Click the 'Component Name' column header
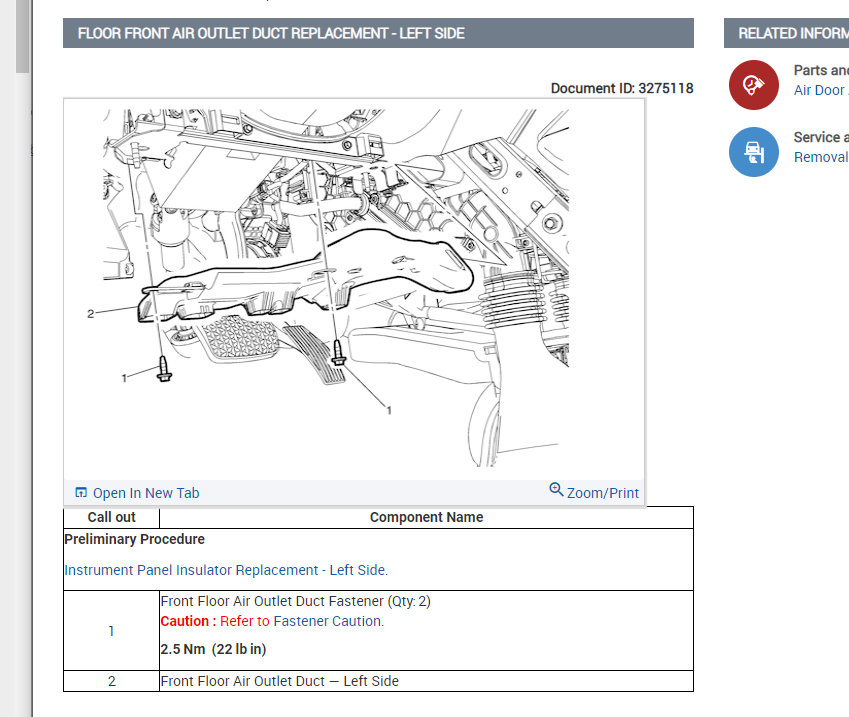 click(426, 517)
